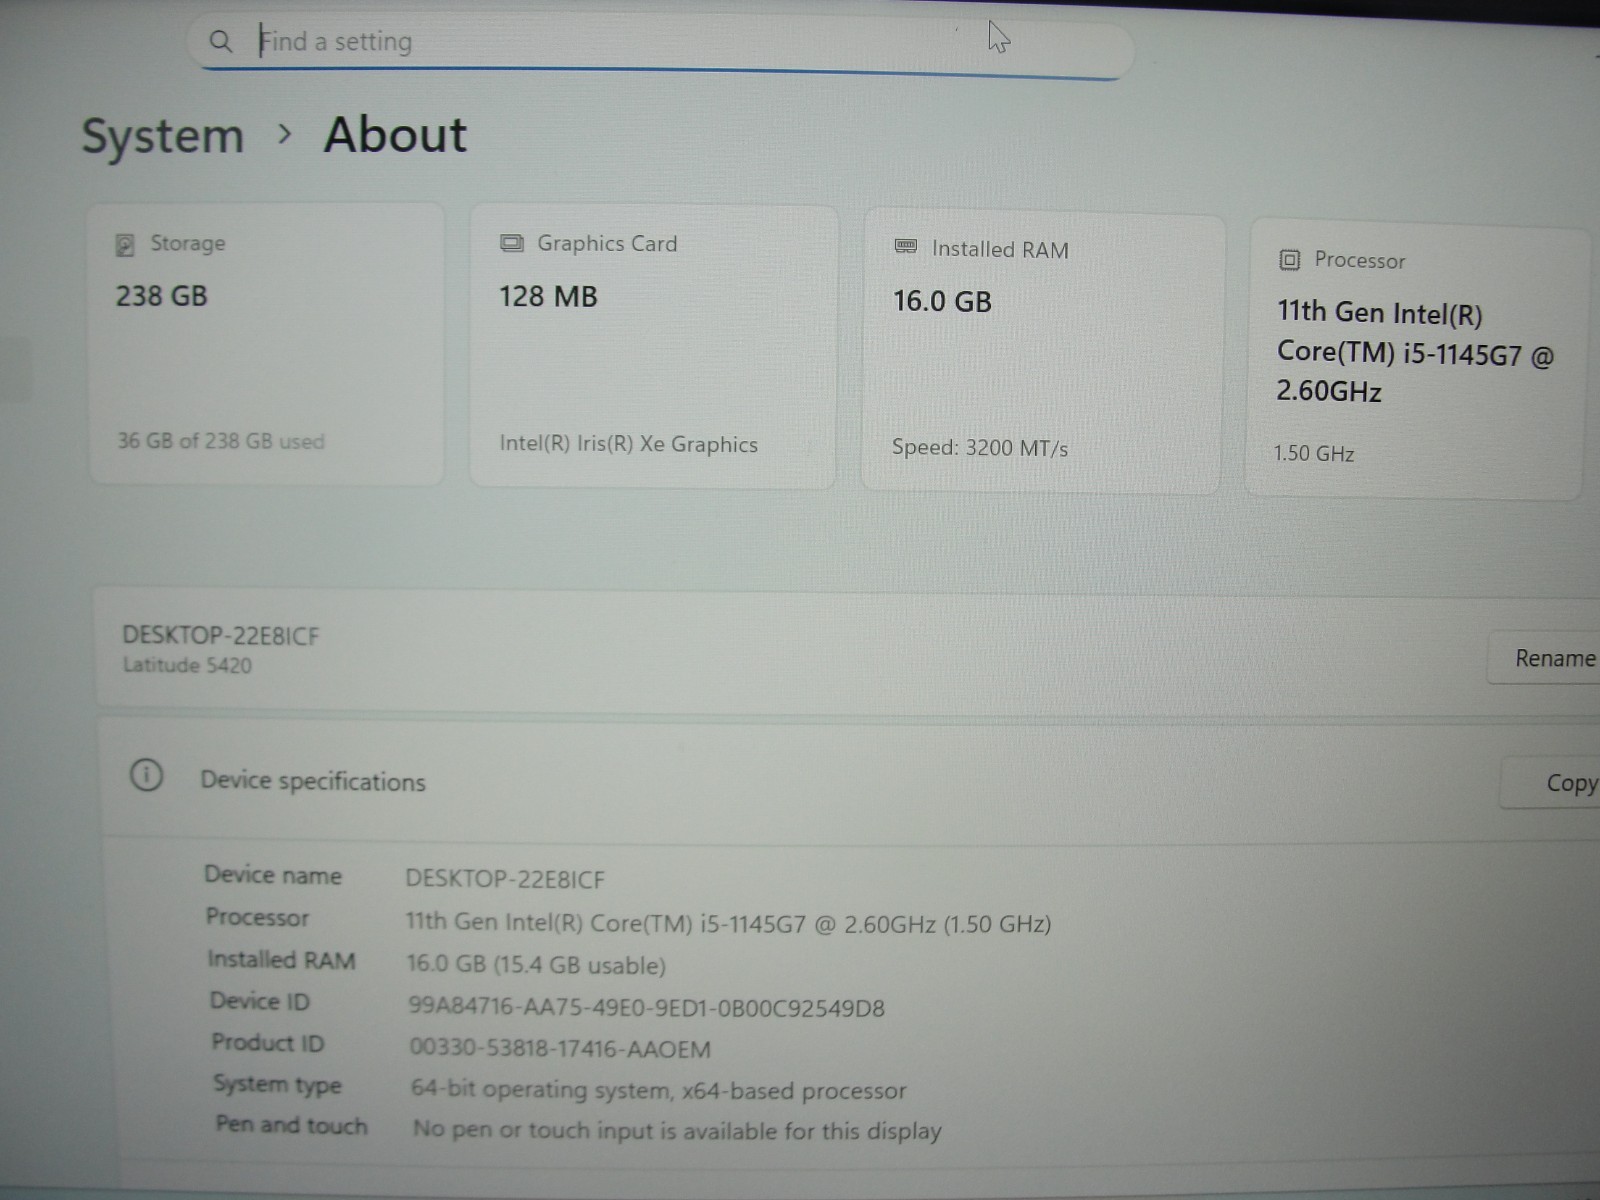Click the 'Device ID' label
Image resolution: width=1600 pixels, height=1200 pixels.
tap(260, 1001)
